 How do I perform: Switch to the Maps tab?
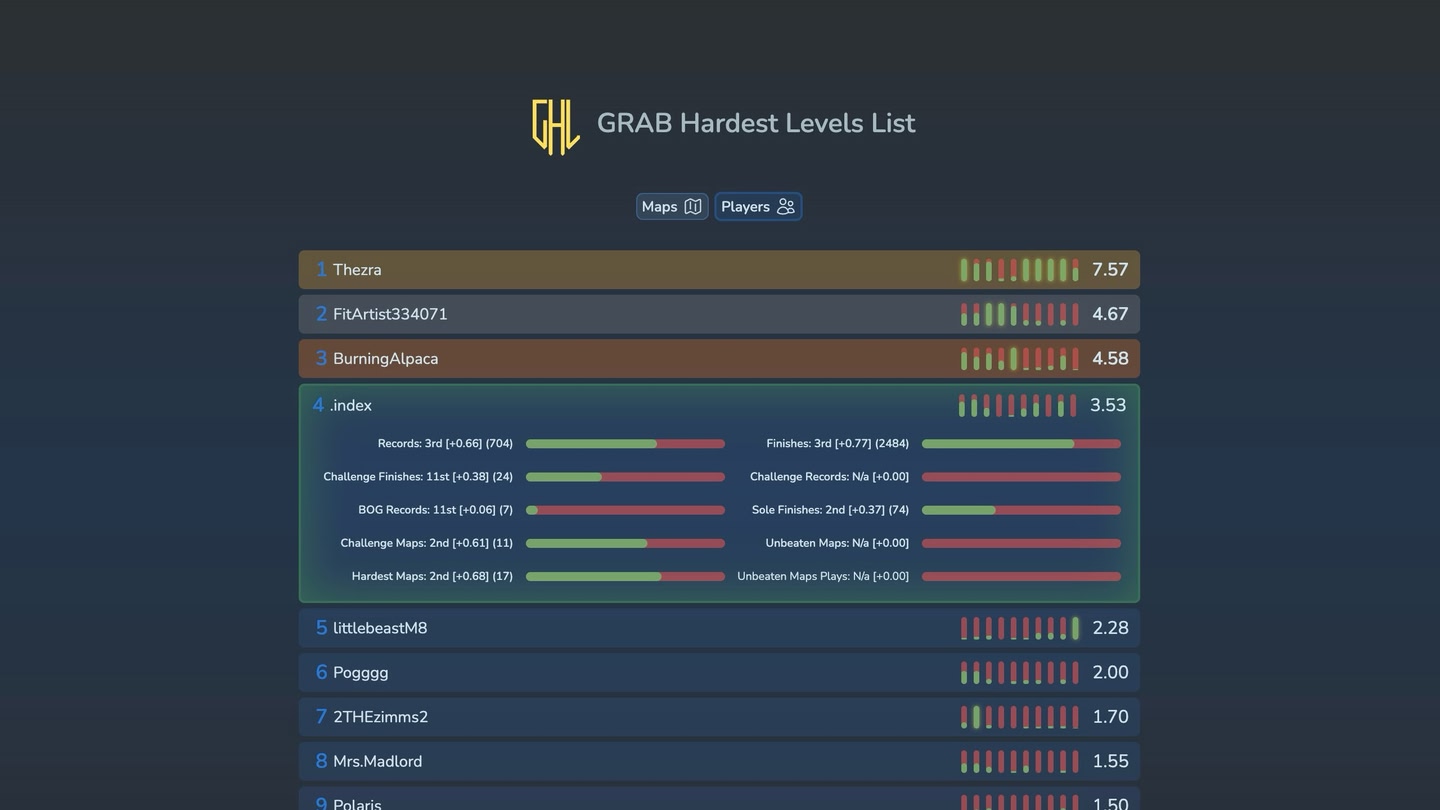[672, 207]
